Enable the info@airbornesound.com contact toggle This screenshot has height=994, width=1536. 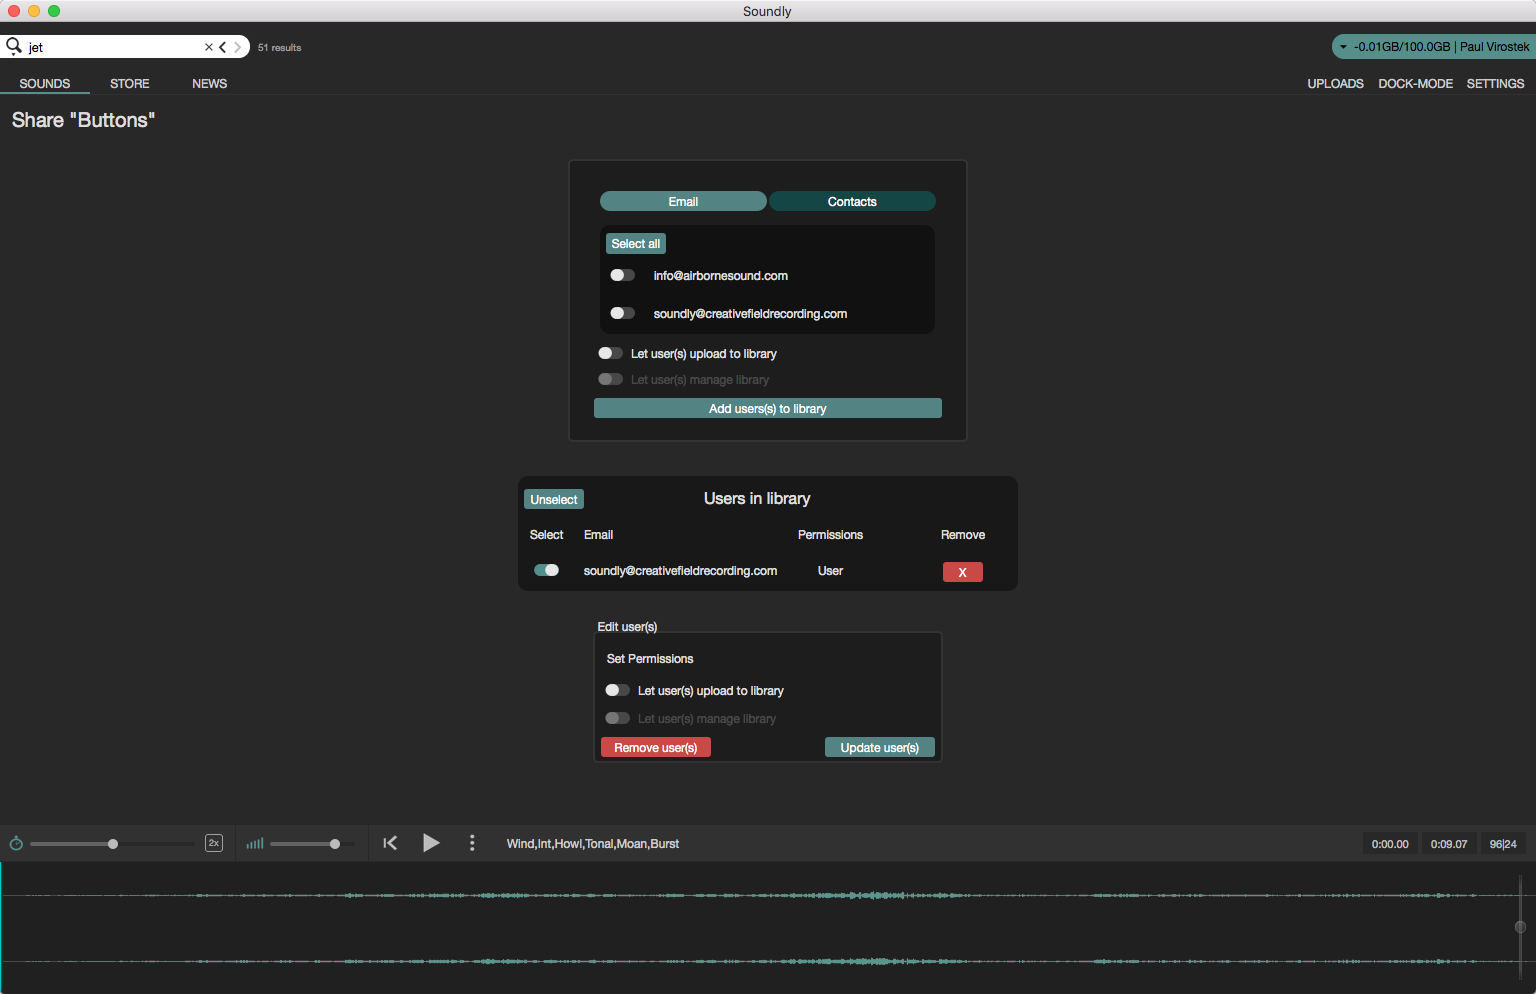pyautogui.click(x=622, y=274)
